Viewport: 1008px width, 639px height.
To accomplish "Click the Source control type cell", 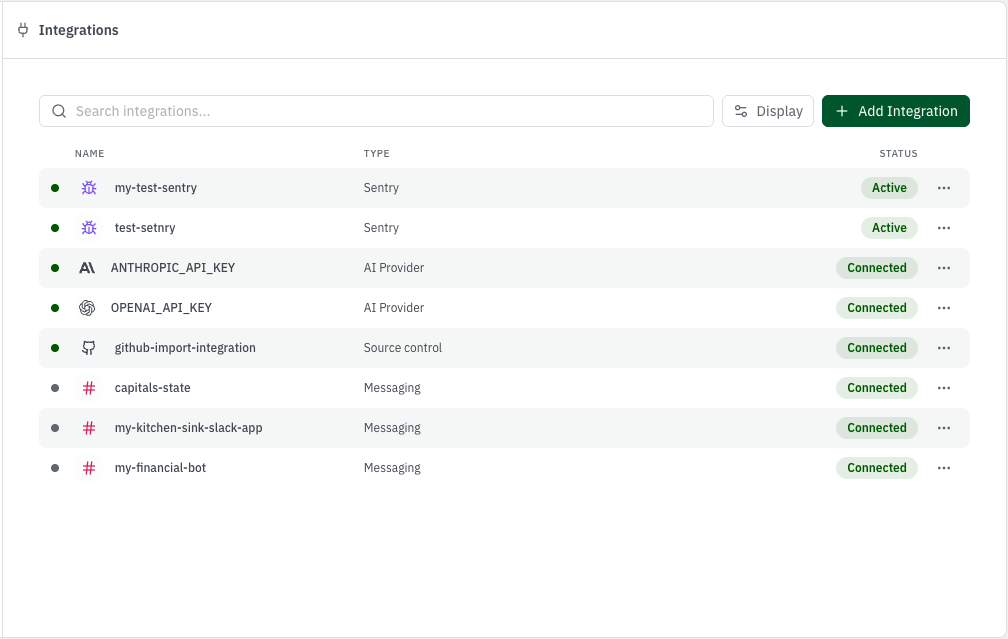I will pos(403,348).
